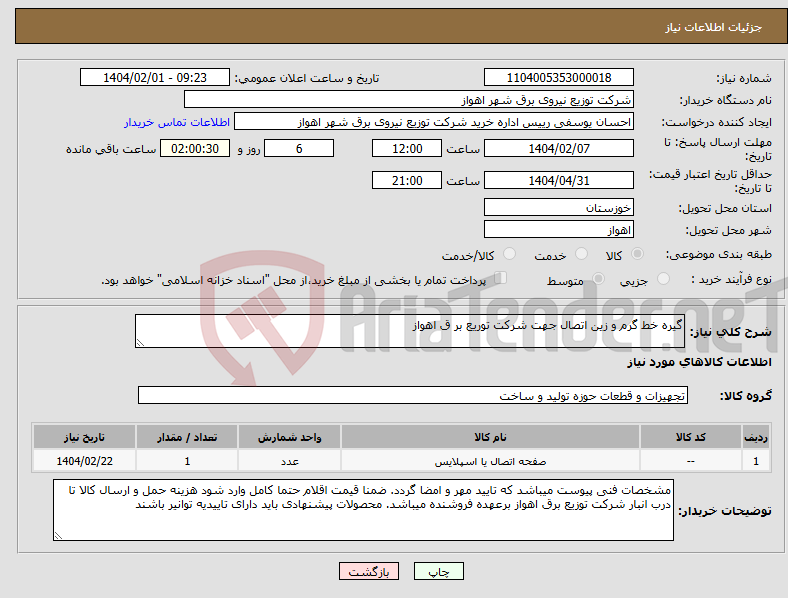Click the buyer organization name field
Viewport: 788px width, 598px height.
[409, 99]
